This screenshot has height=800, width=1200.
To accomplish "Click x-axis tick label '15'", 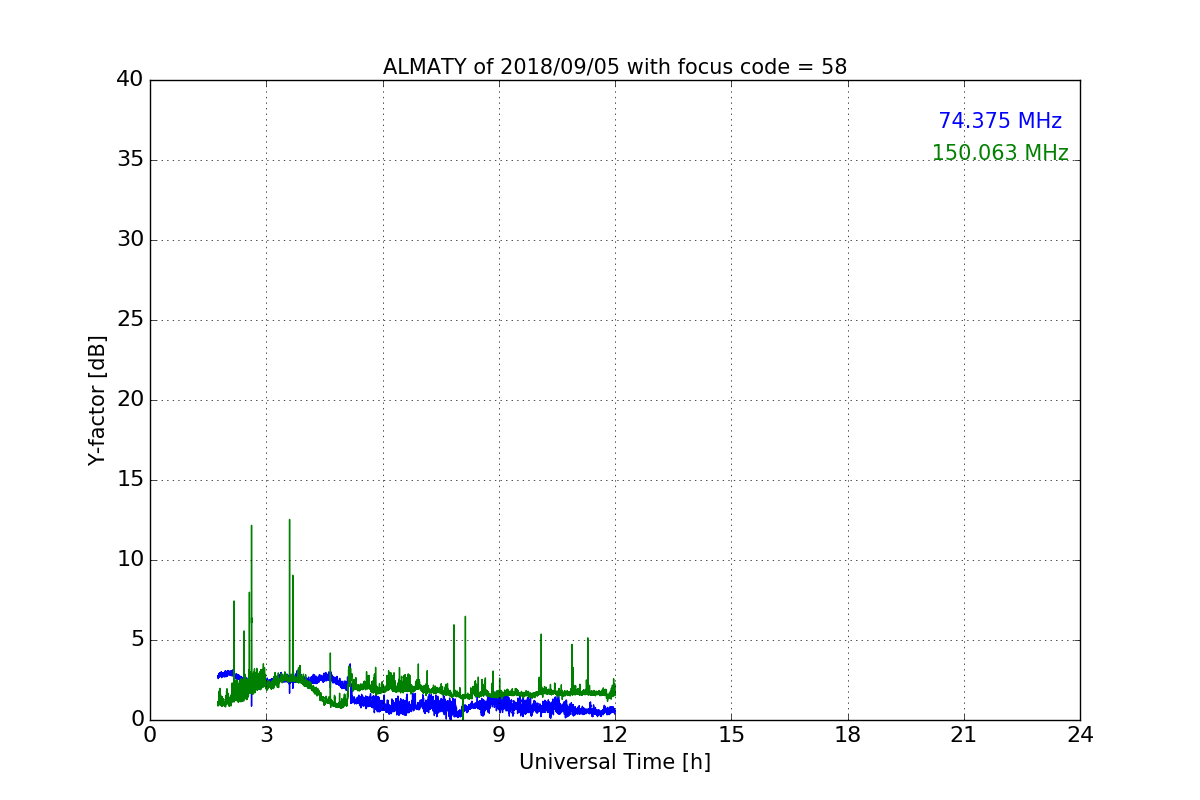I will 731,735.
